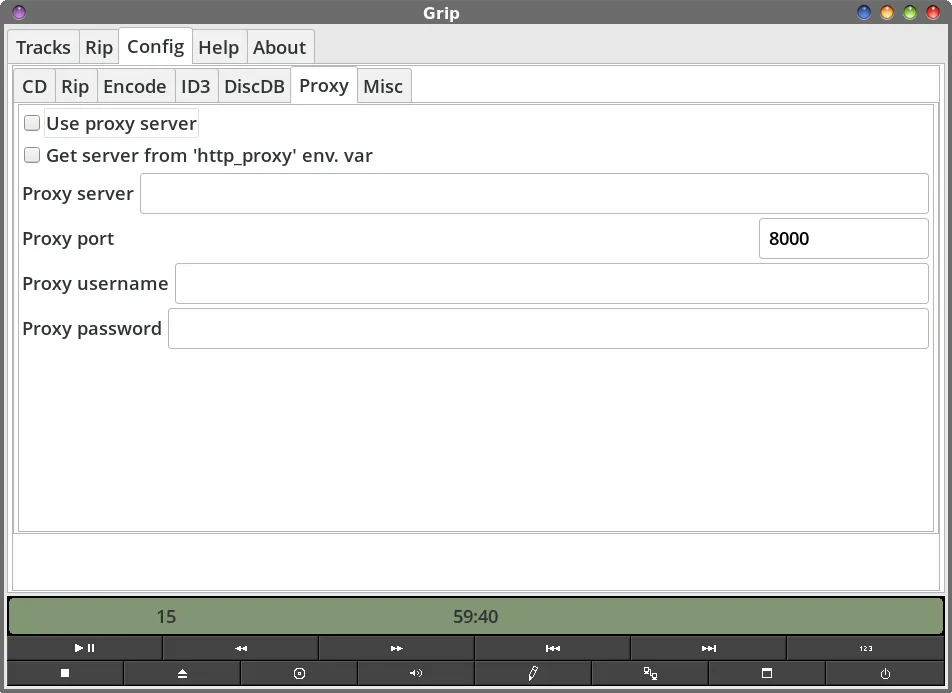Stop playback with the stop button
This screenshot has width=952, height=693.
[x=65, y=673]
